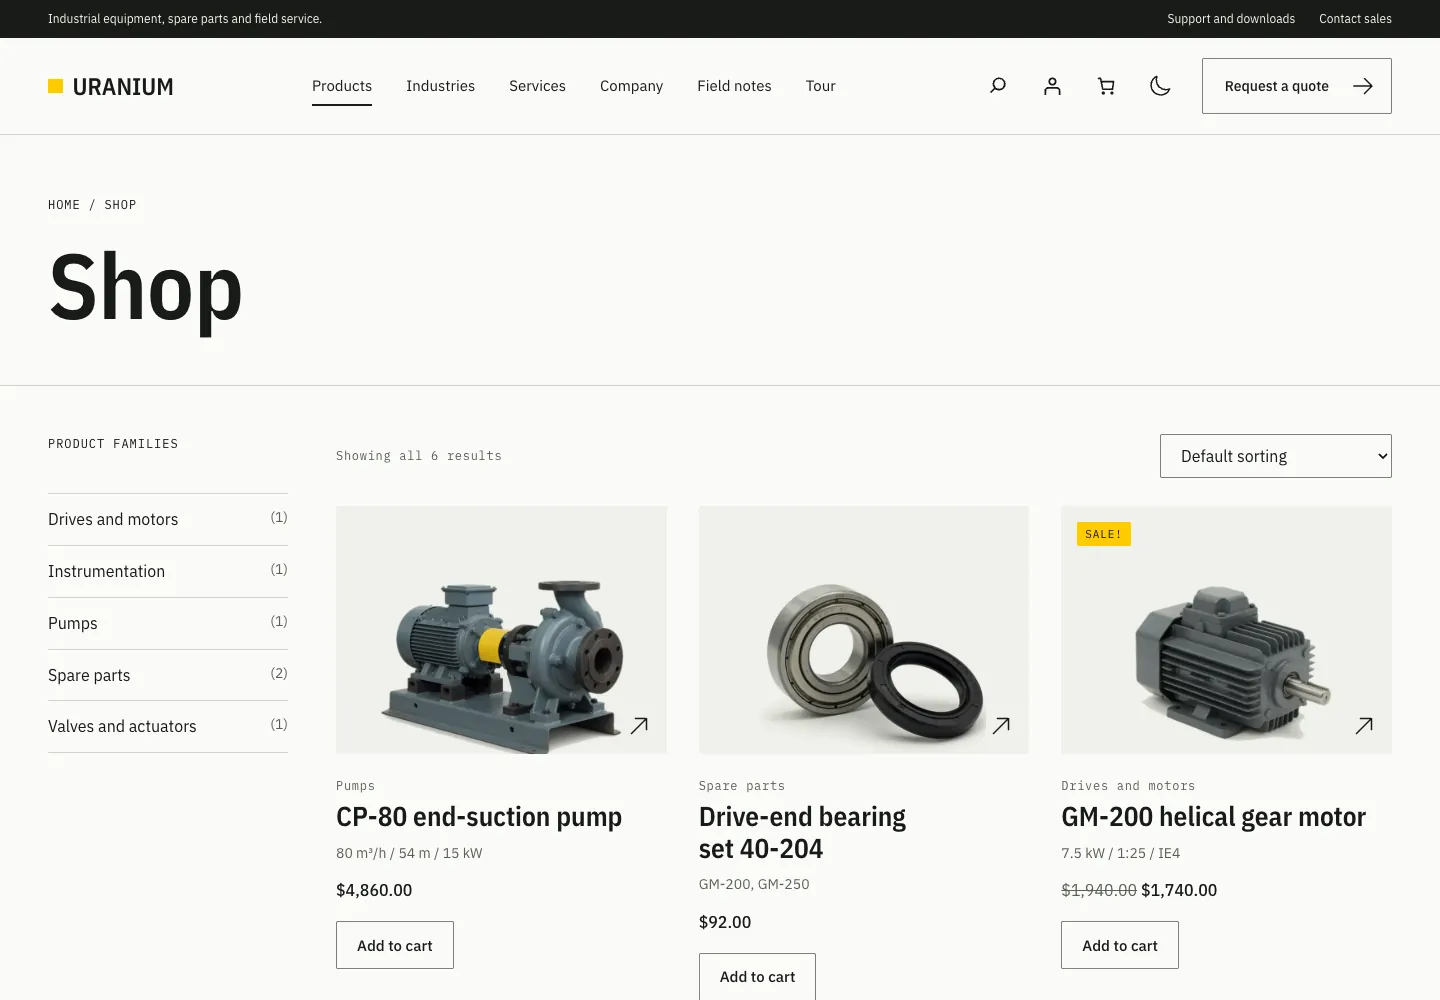The height and width of the screenshot is (1000, 1440).
Task: Toggle dark mode with the moon icon
Action: pyautogui.click(x=1160, y=86)
